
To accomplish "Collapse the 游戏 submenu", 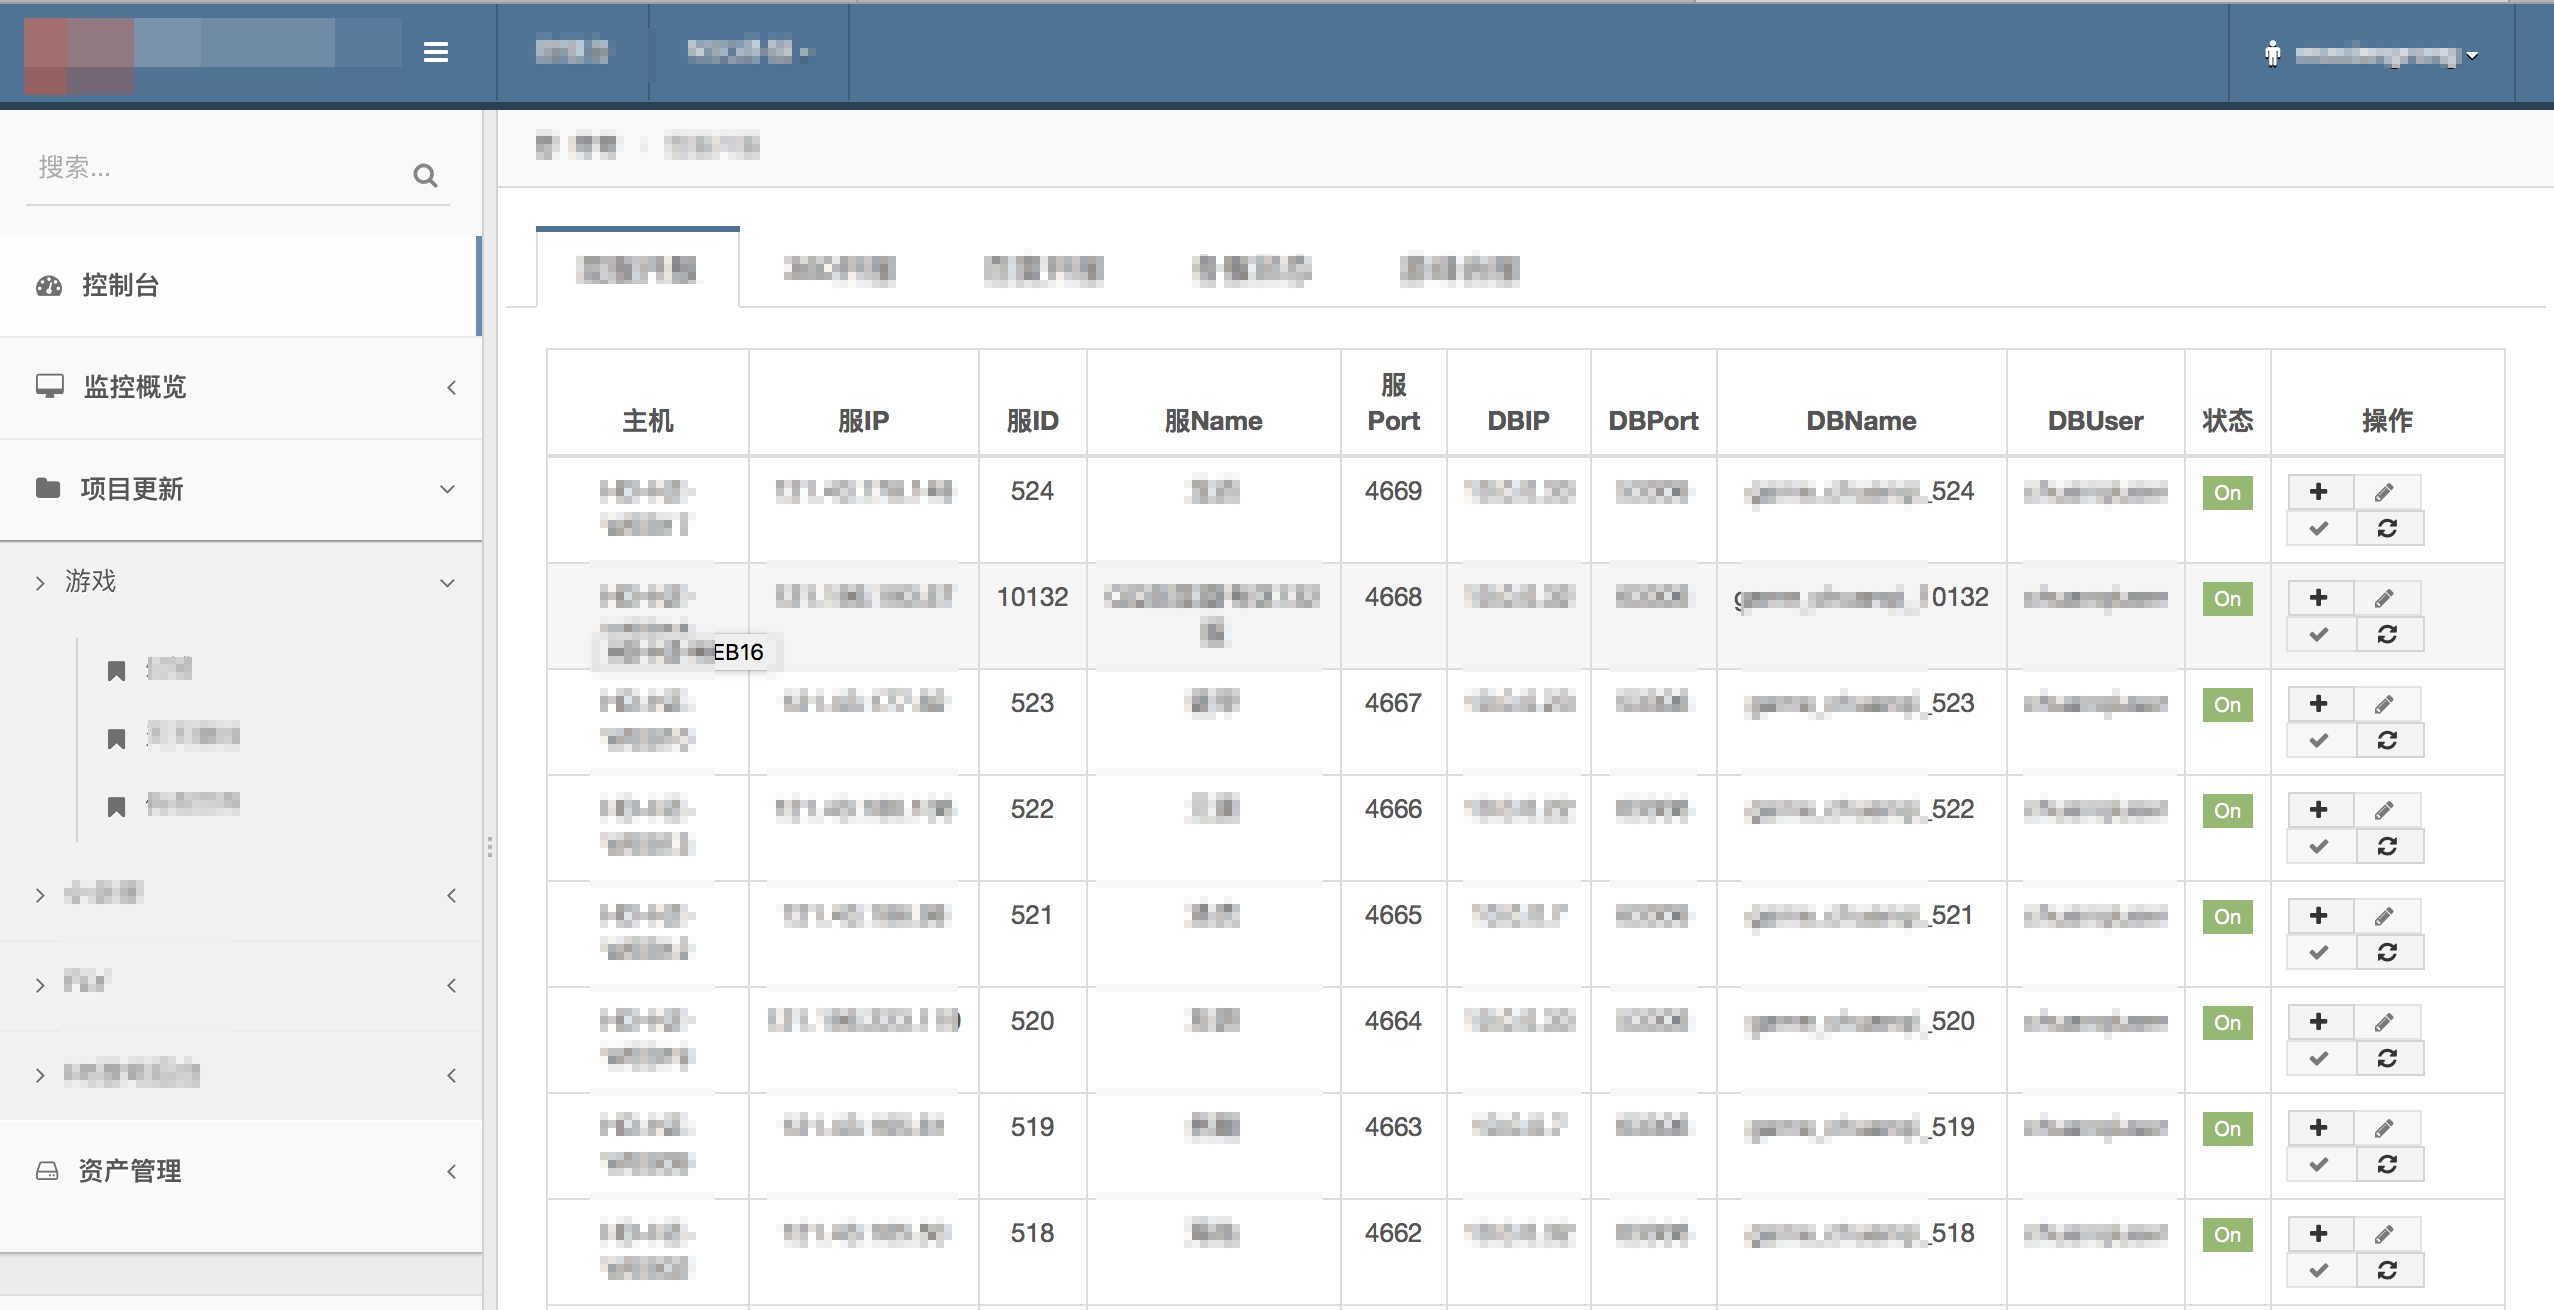I will point(240,581).
